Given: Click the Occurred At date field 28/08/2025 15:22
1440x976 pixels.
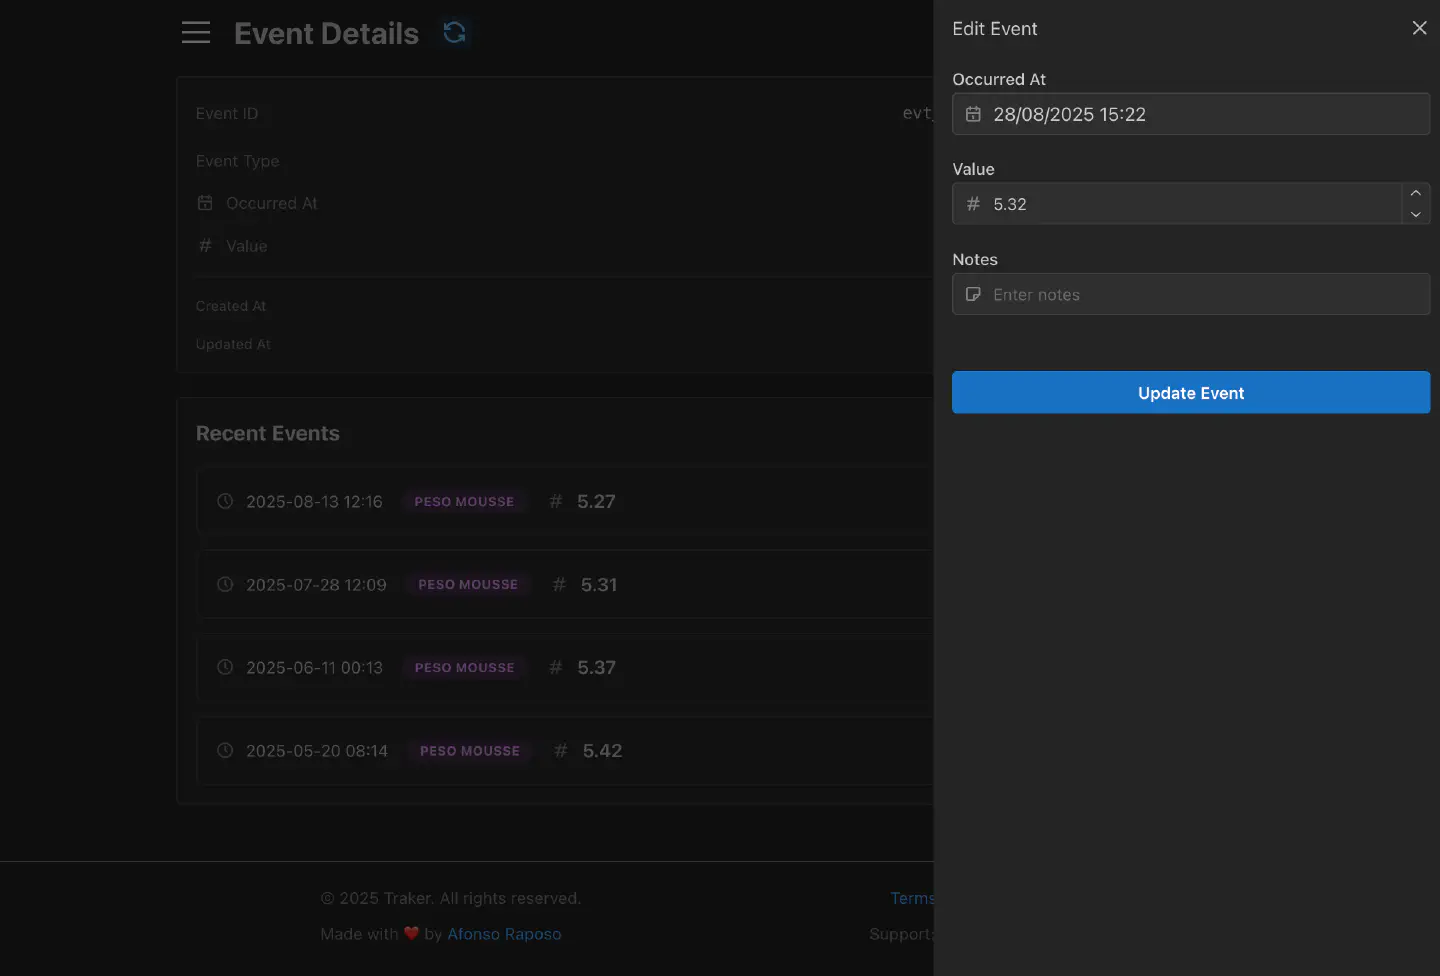Looking at the screenshot, I should click(1191, 114).
